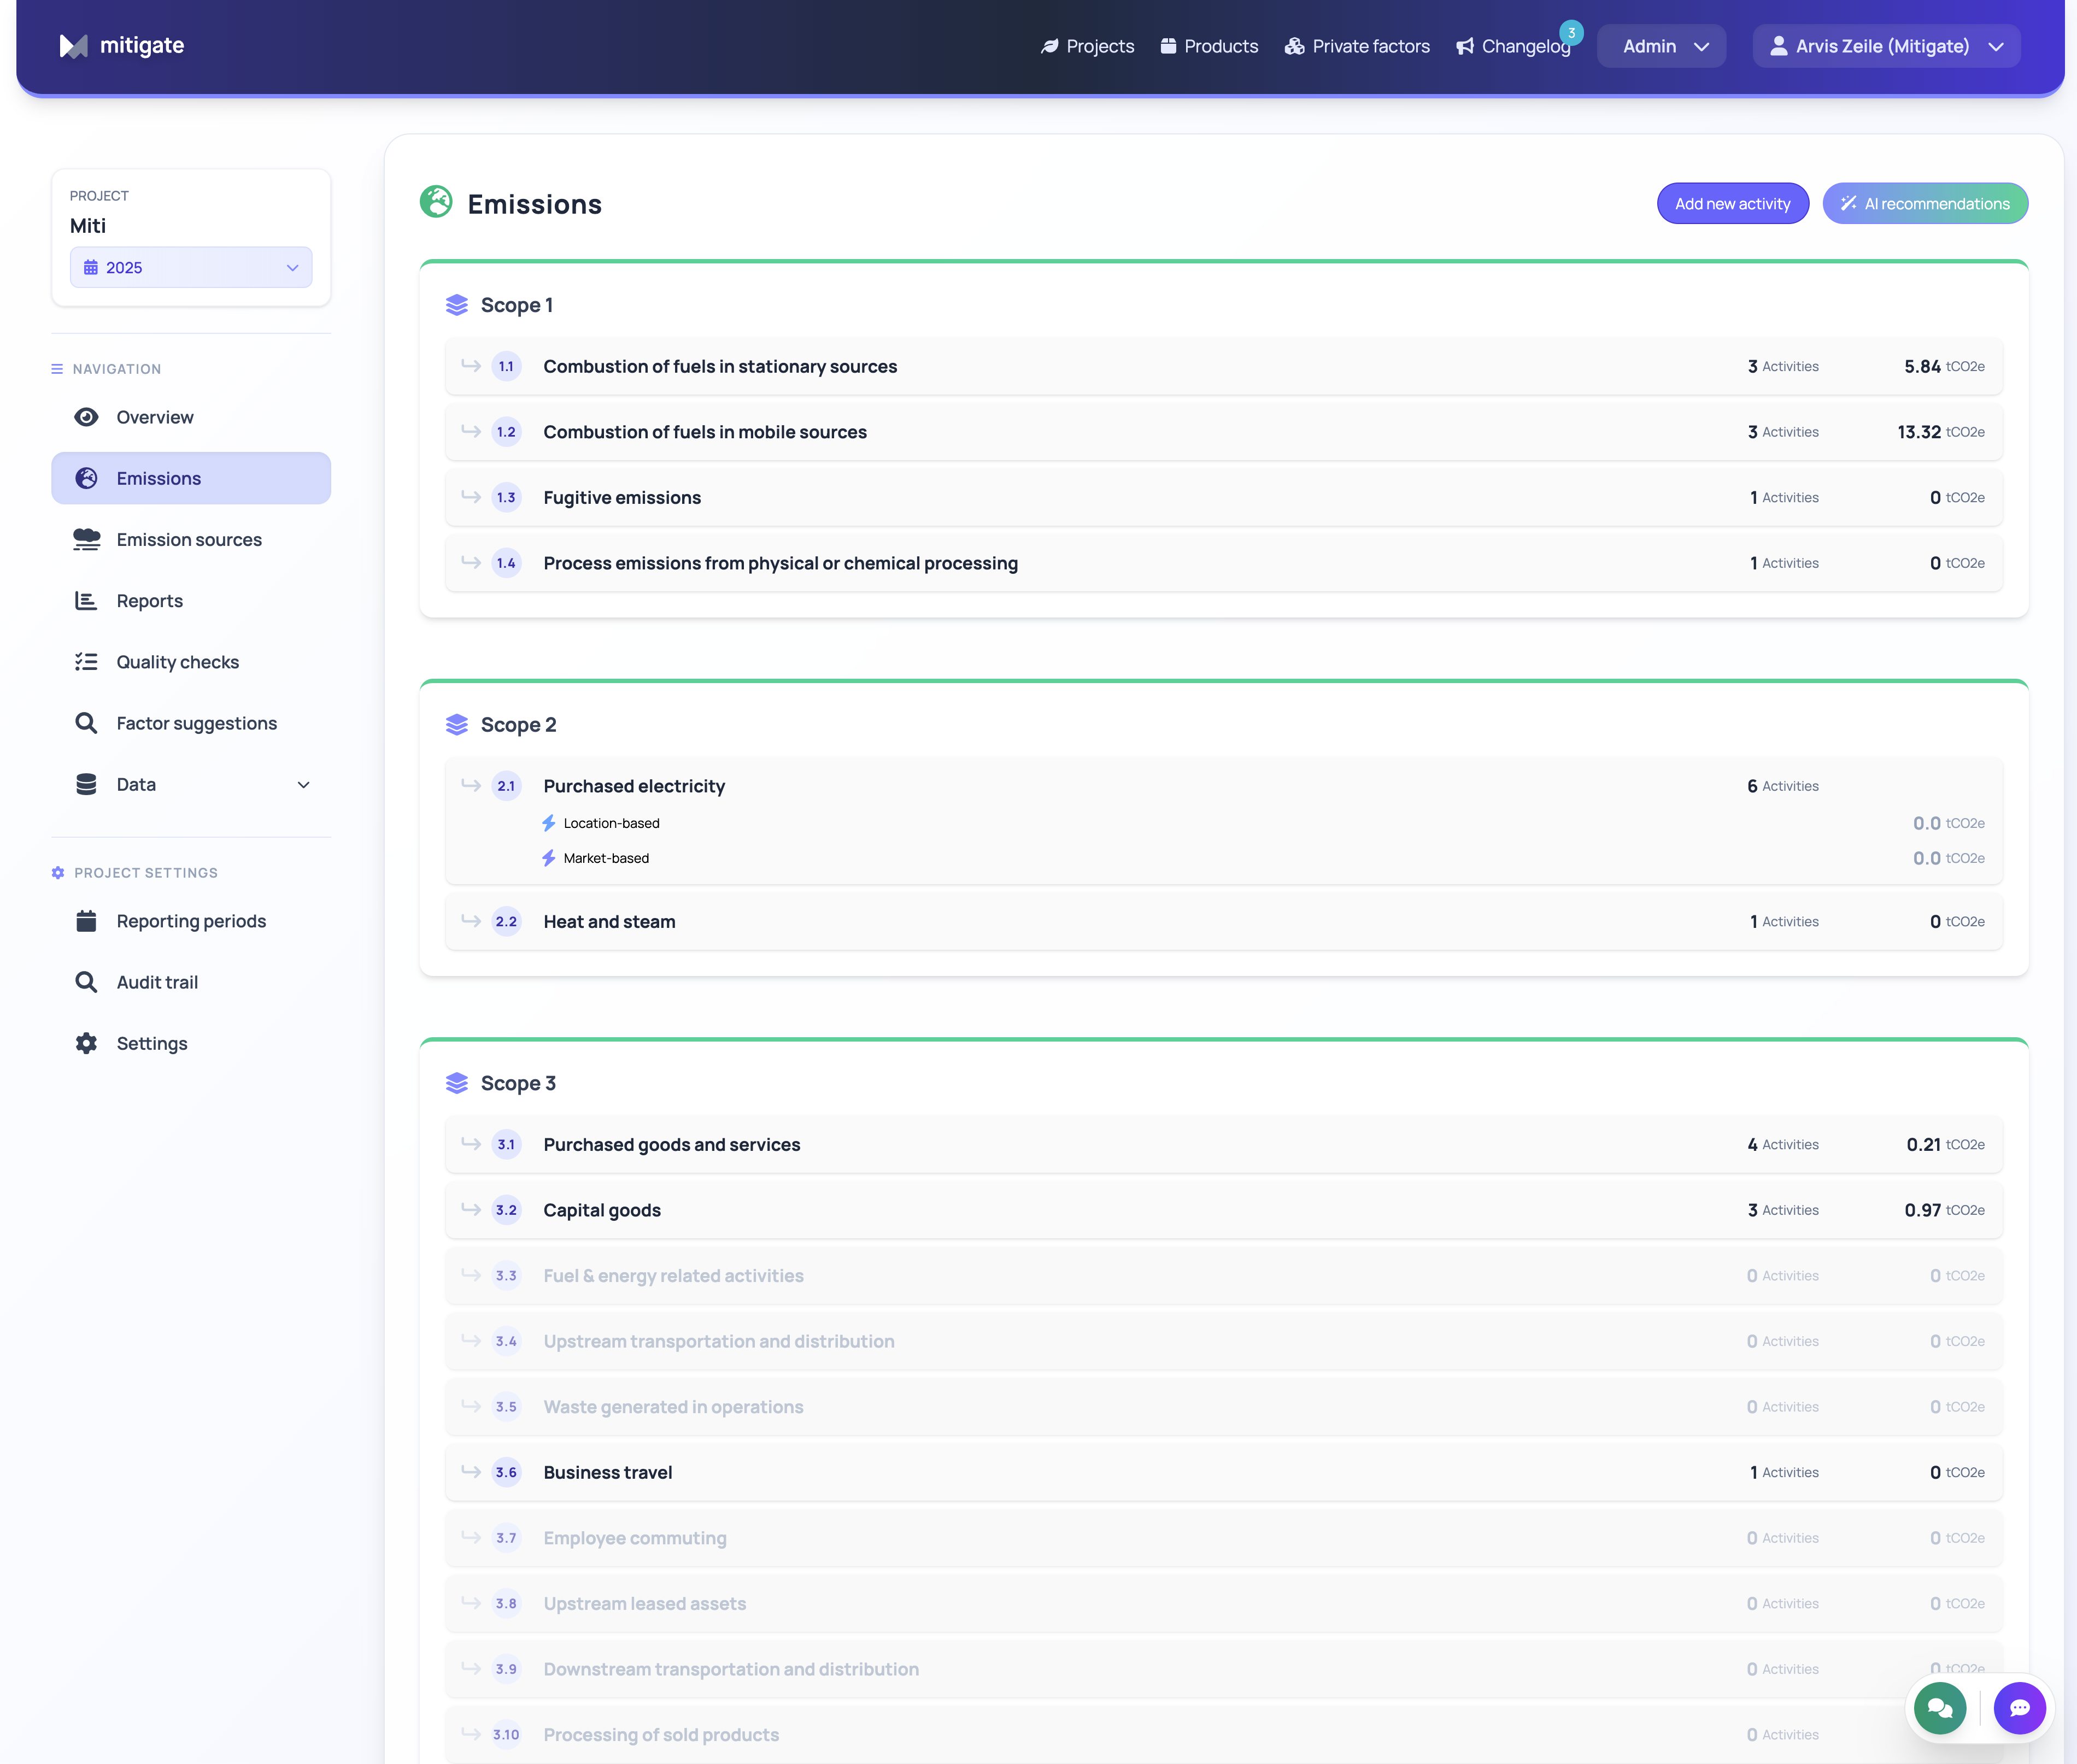Click the Reports chart icon
This screenshot has width=2077, height=1764.
86,601
